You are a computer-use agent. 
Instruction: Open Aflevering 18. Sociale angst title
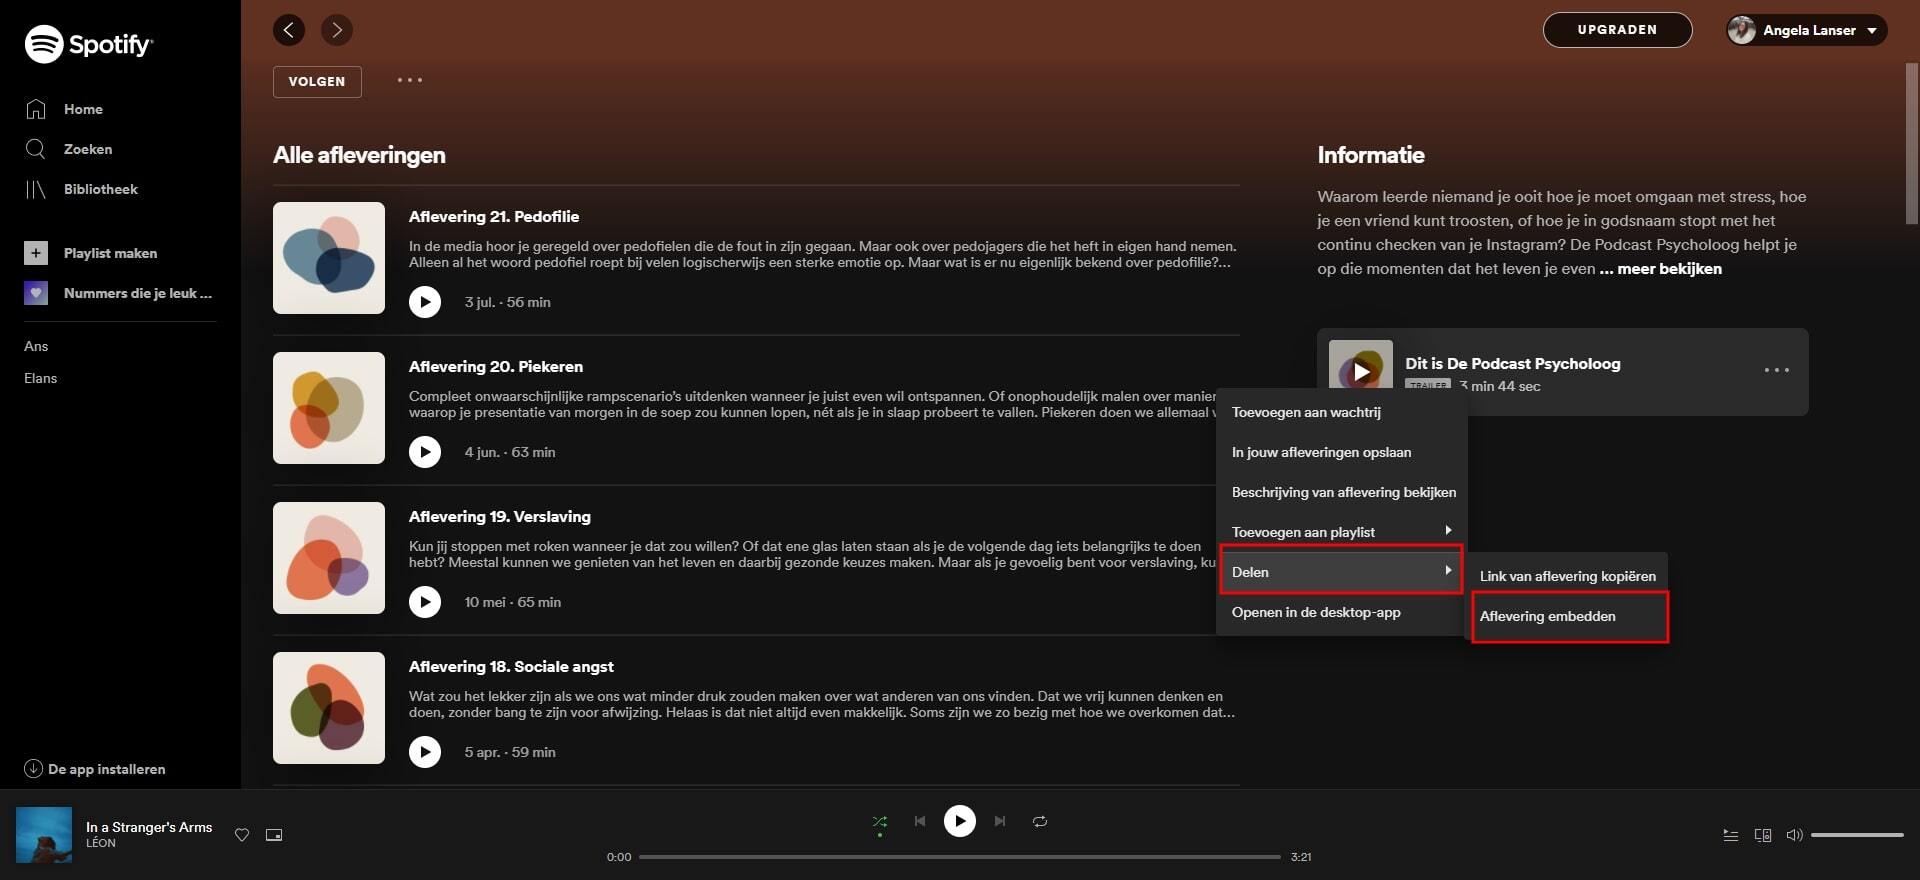pos(511,667)
